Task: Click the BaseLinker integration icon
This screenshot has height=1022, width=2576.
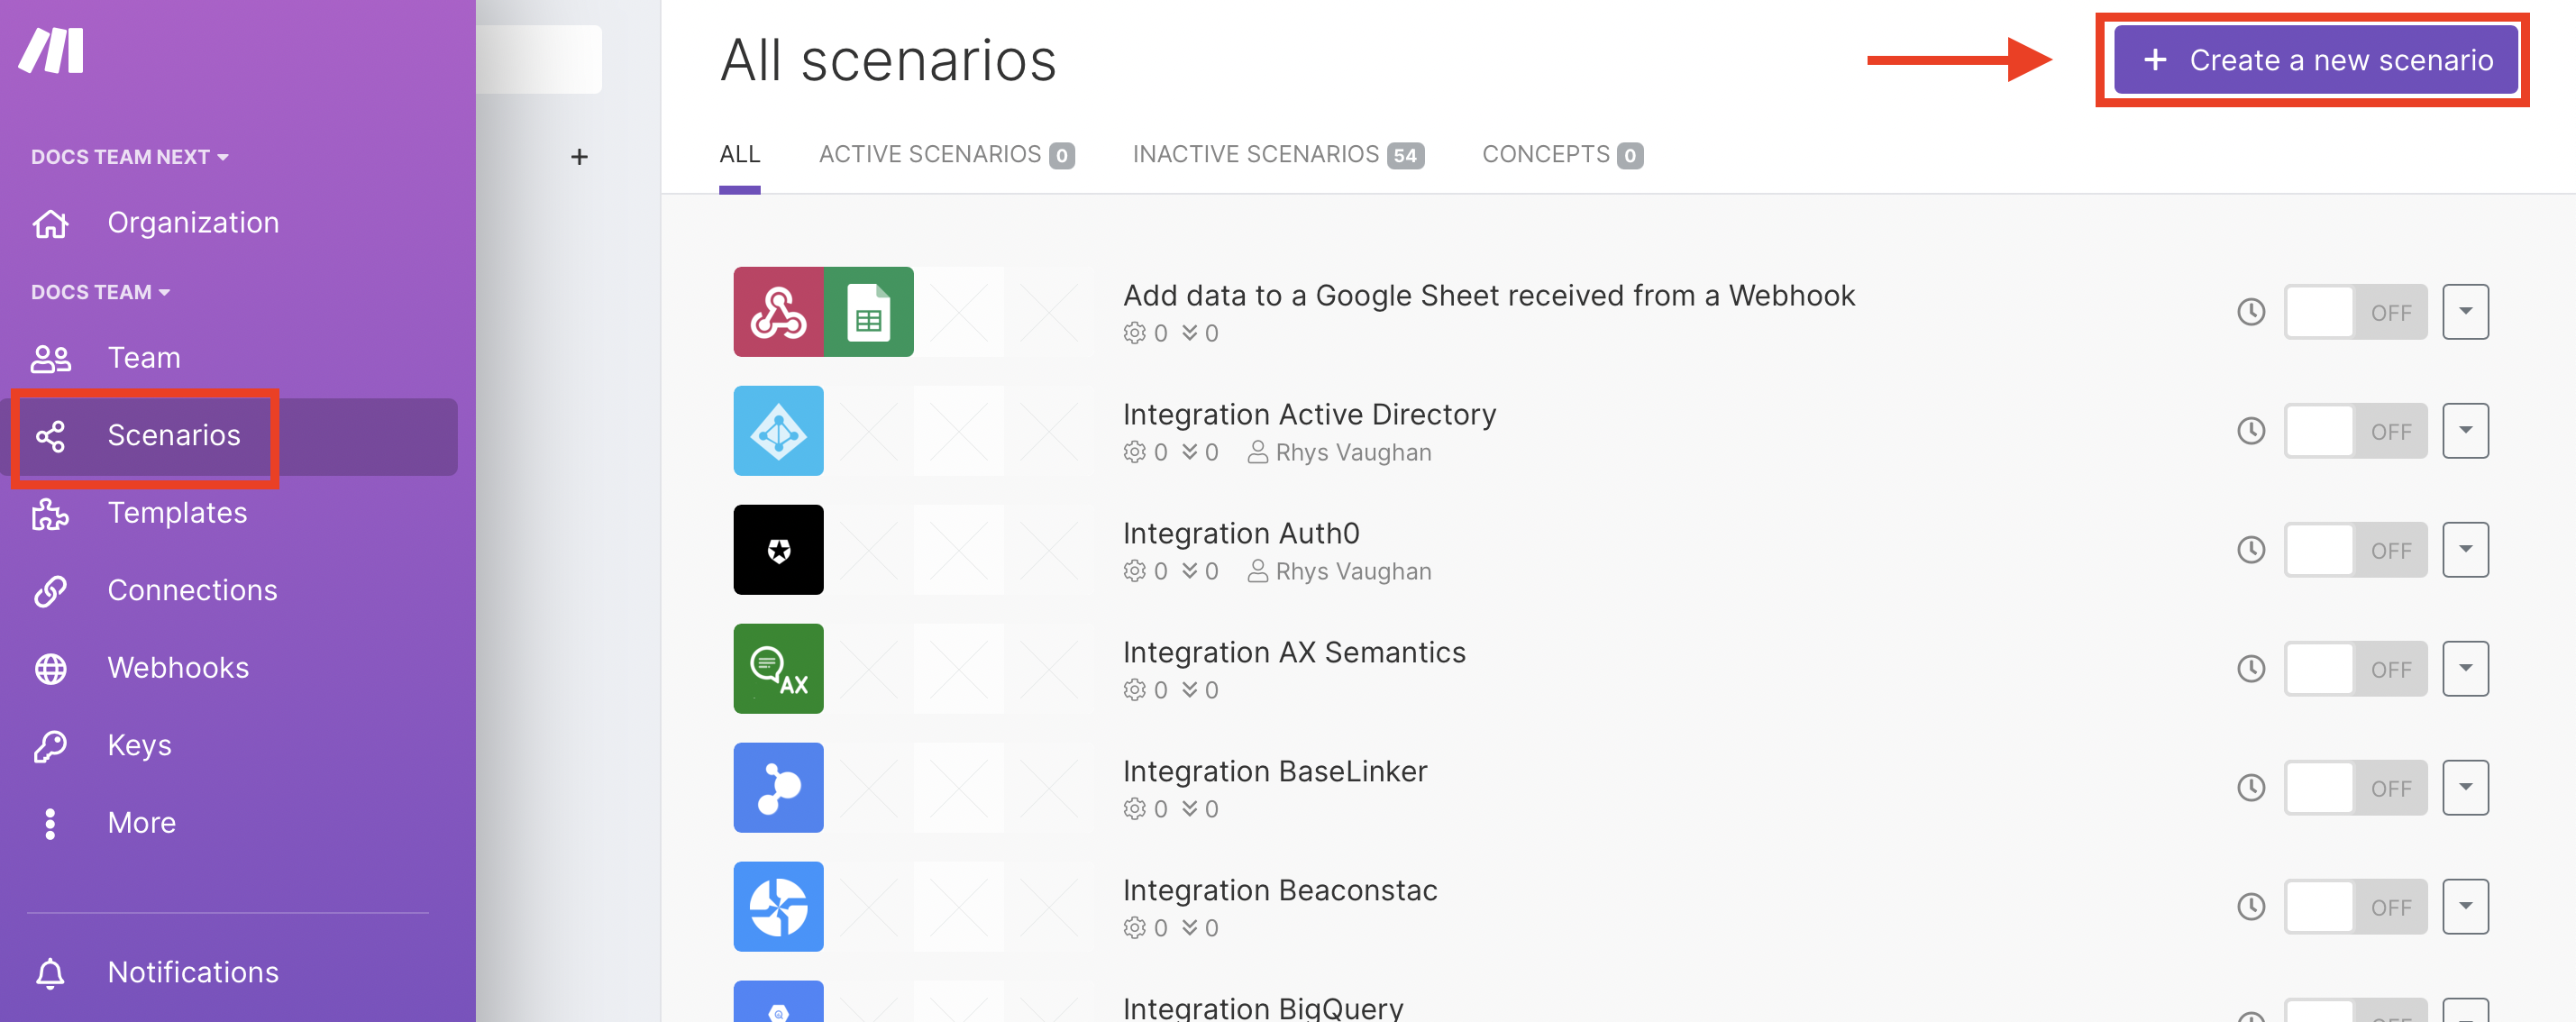Action: point(779,787)
